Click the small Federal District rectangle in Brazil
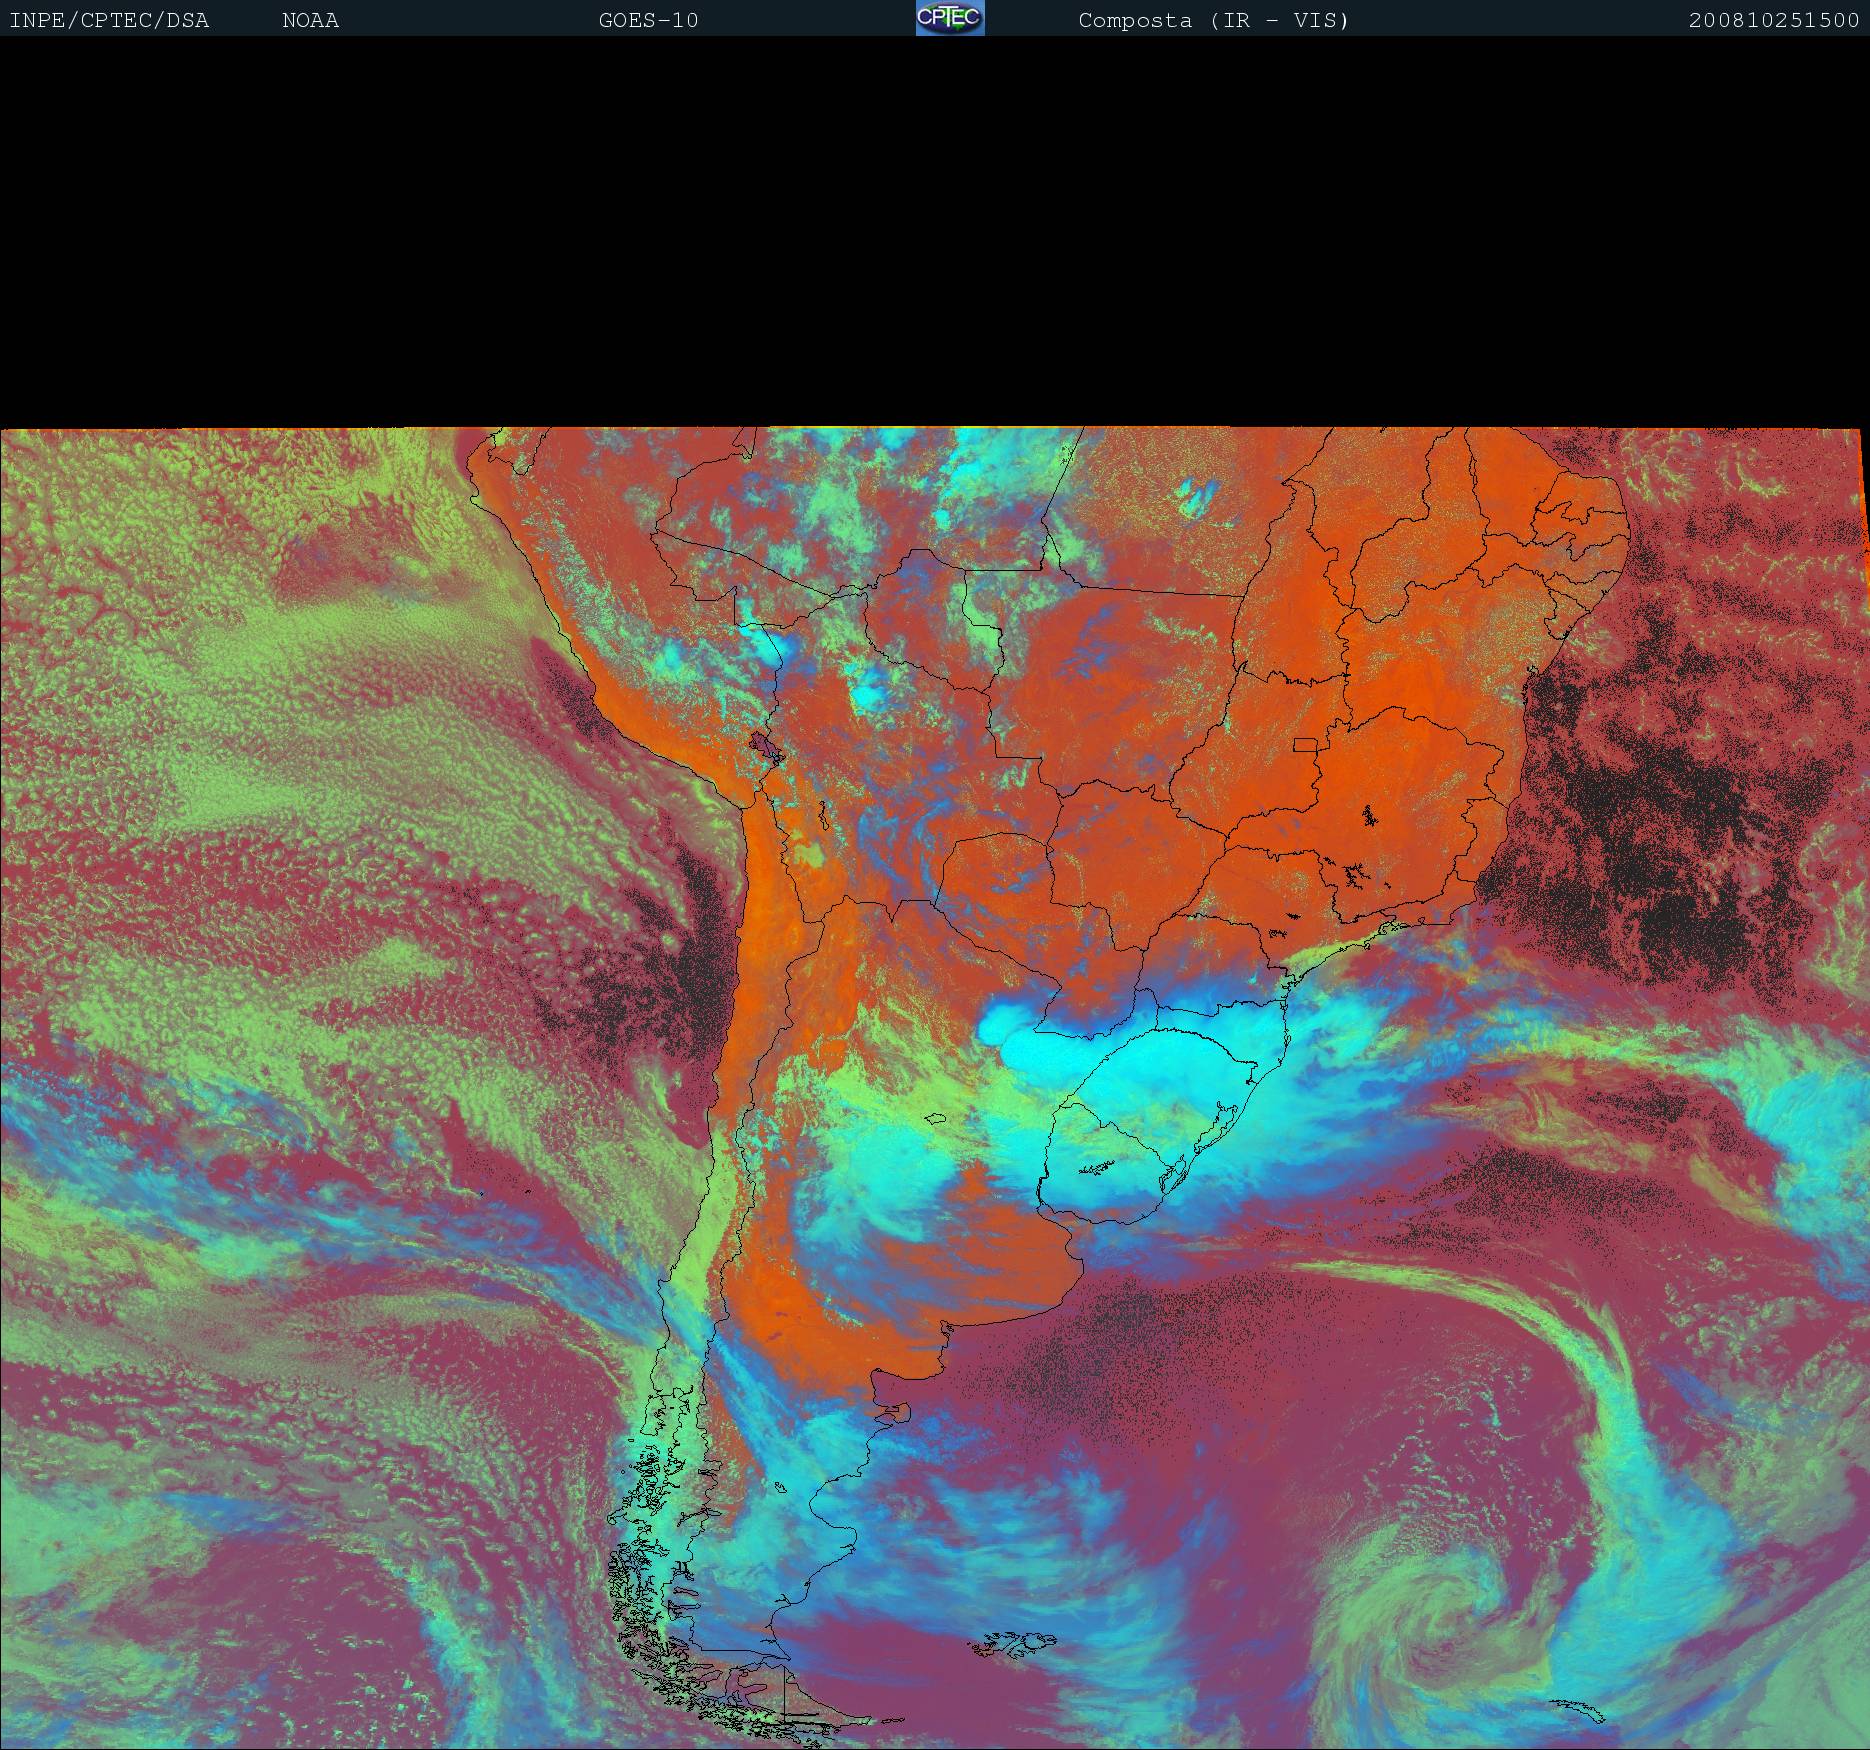The height and width of the screenshot is (1750, 1870). [1306, 744]
